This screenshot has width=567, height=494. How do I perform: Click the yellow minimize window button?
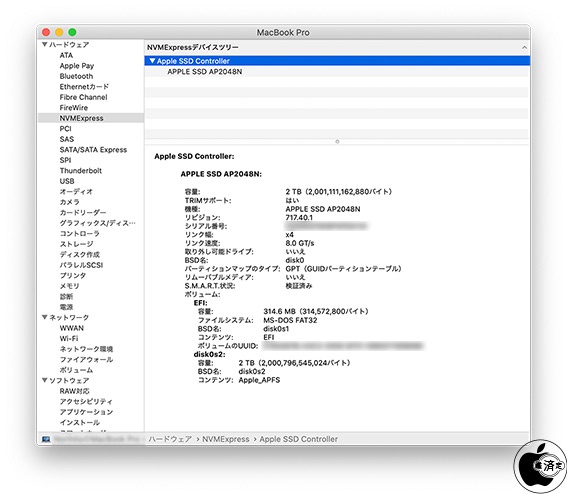tap(59, 32)
